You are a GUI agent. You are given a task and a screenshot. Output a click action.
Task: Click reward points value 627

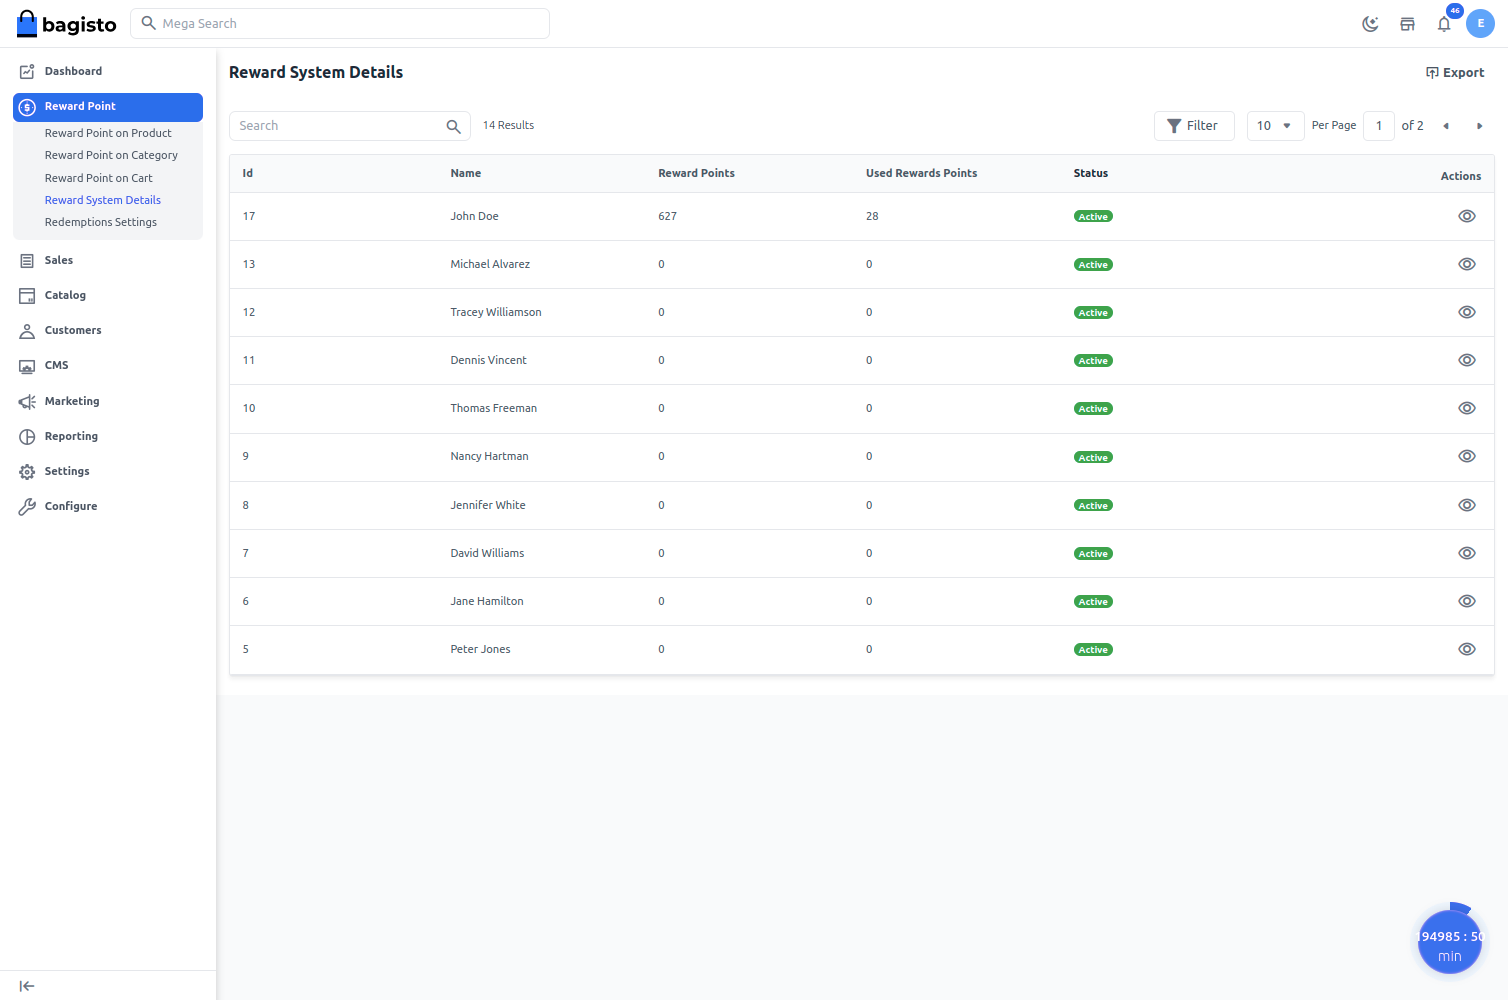coord(667,217)
